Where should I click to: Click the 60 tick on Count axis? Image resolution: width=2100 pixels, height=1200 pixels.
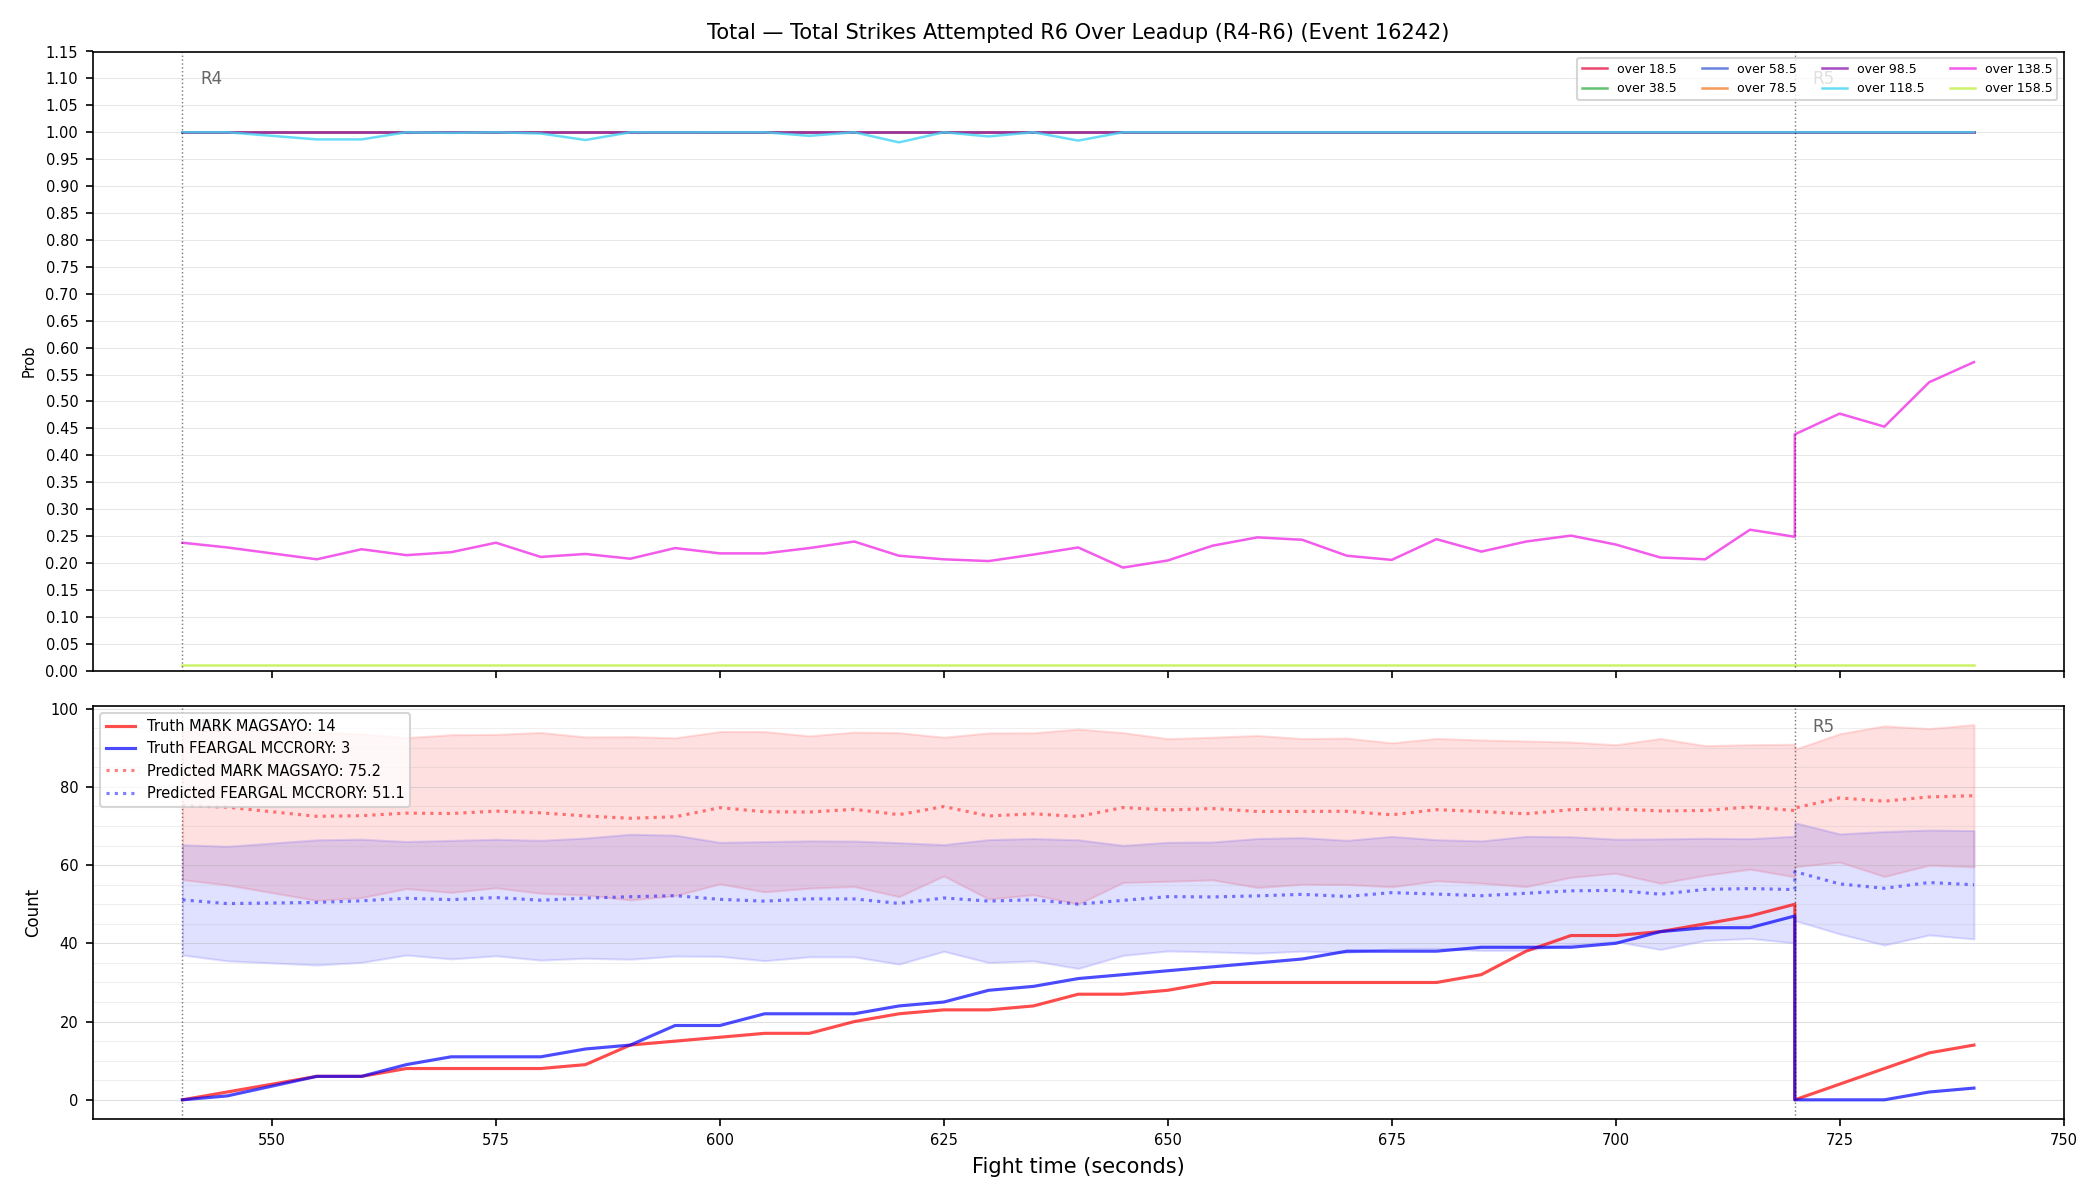69,866
